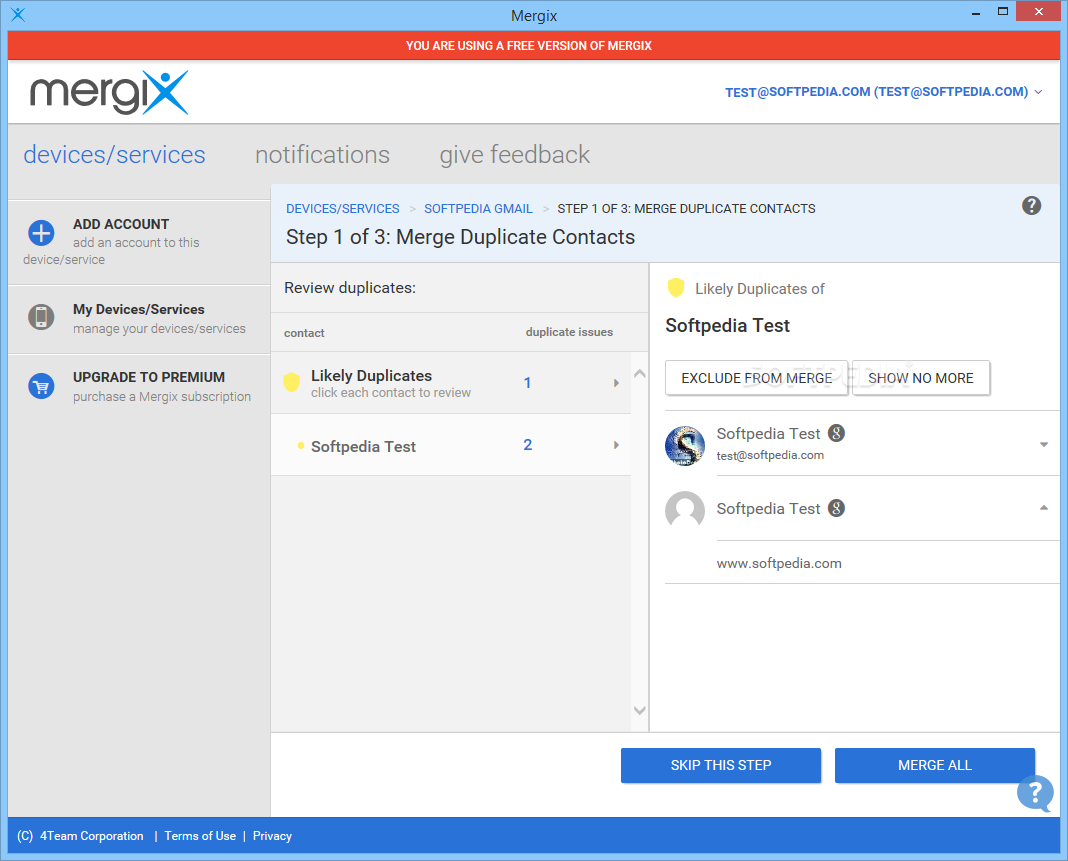The height and width of the screenshot is (861, 1068).
Task: Click the SKIP THIS STEP button
Action: [x=721, y=765]
